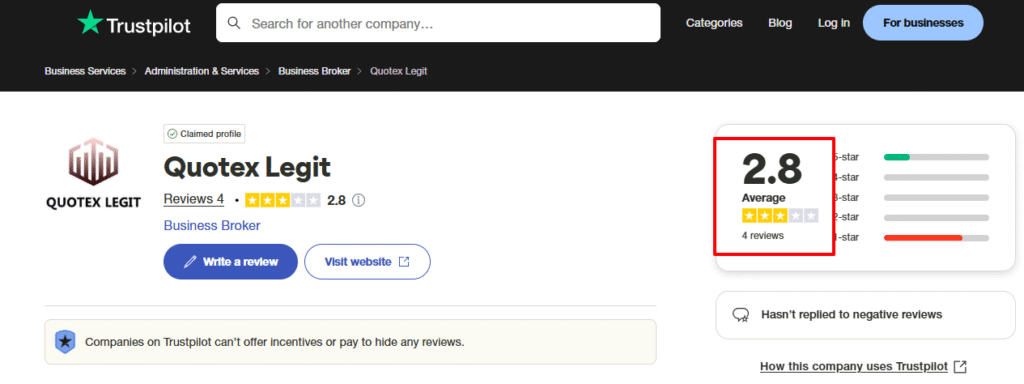Focus the Search for another company field
Viewport: 1024px width, 384px height.
438,23
